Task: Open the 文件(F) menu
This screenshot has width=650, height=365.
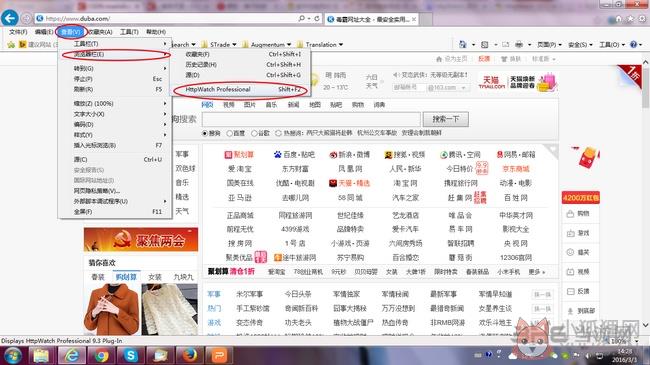Action: [x=18, y=32]
